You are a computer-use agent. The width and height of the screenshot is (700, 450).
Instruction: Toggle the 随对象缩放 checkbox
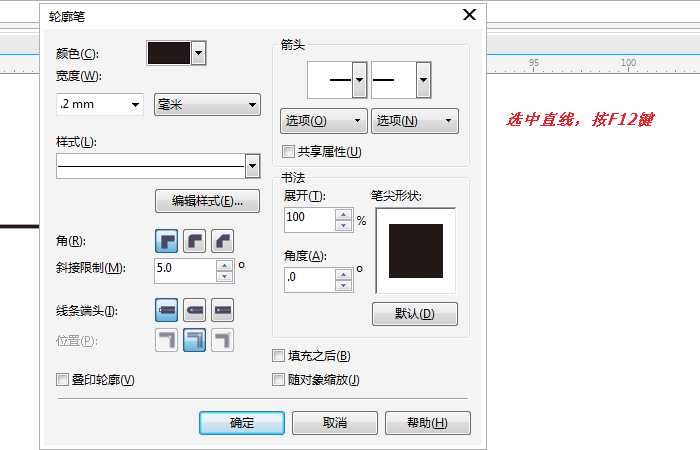(279, 379)
